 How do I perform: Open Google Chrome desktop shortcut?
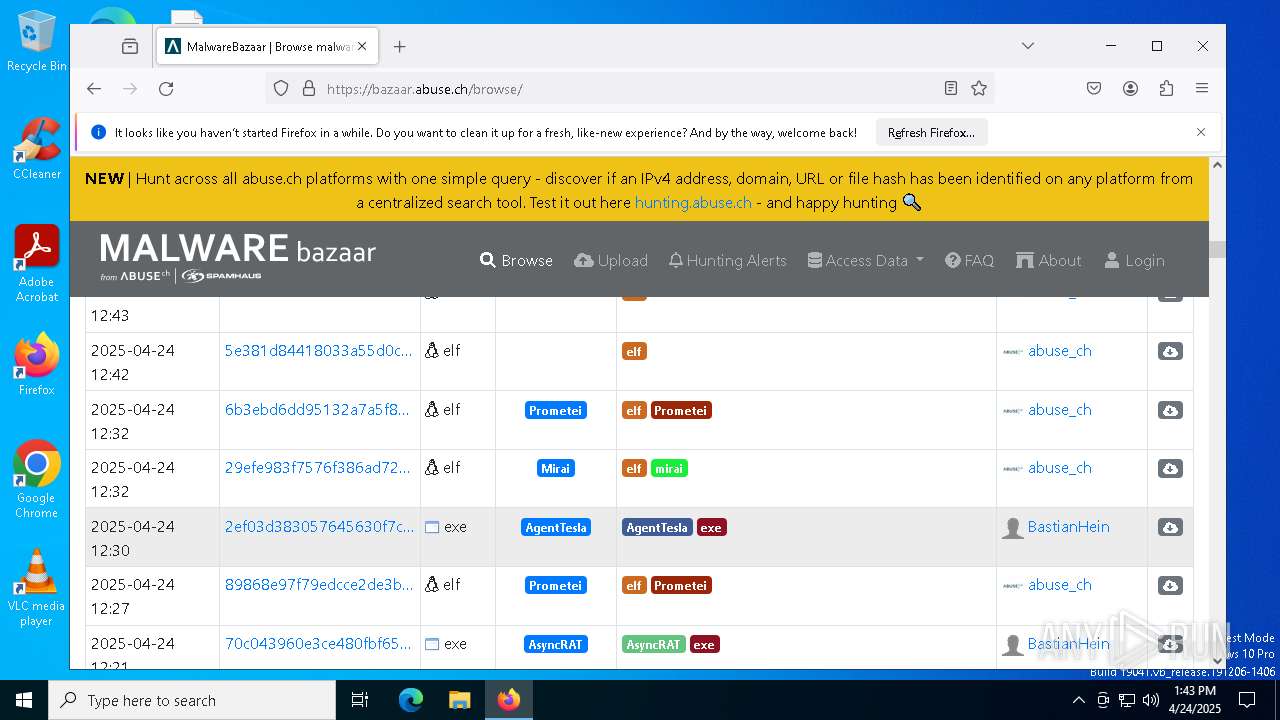pyautogui.click(x=37, y=480)
